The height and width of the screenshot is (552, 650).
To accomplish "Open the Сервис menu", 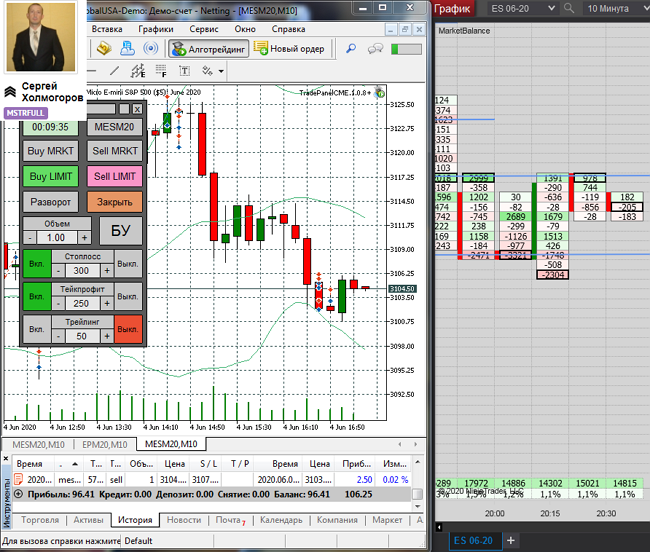I will pyautogui.click(x=204, y=29).
